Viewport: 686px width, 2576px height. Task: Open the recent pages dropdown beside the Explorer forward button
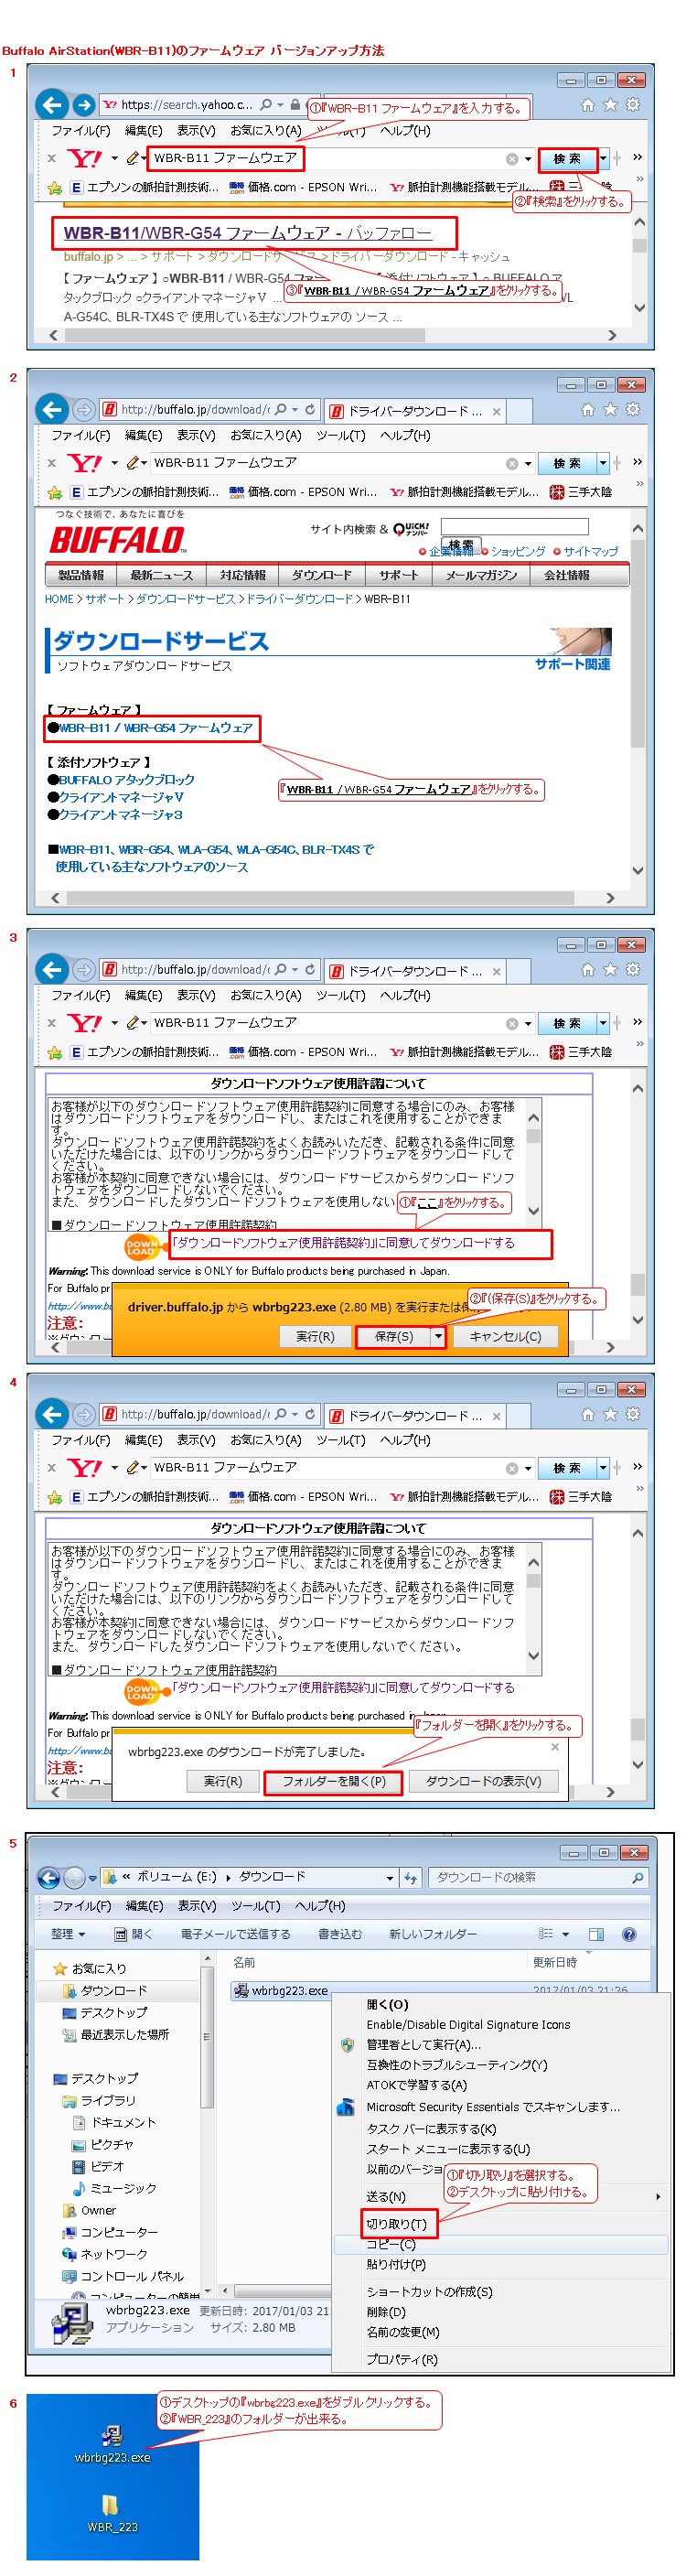[x=93, y=1878]
